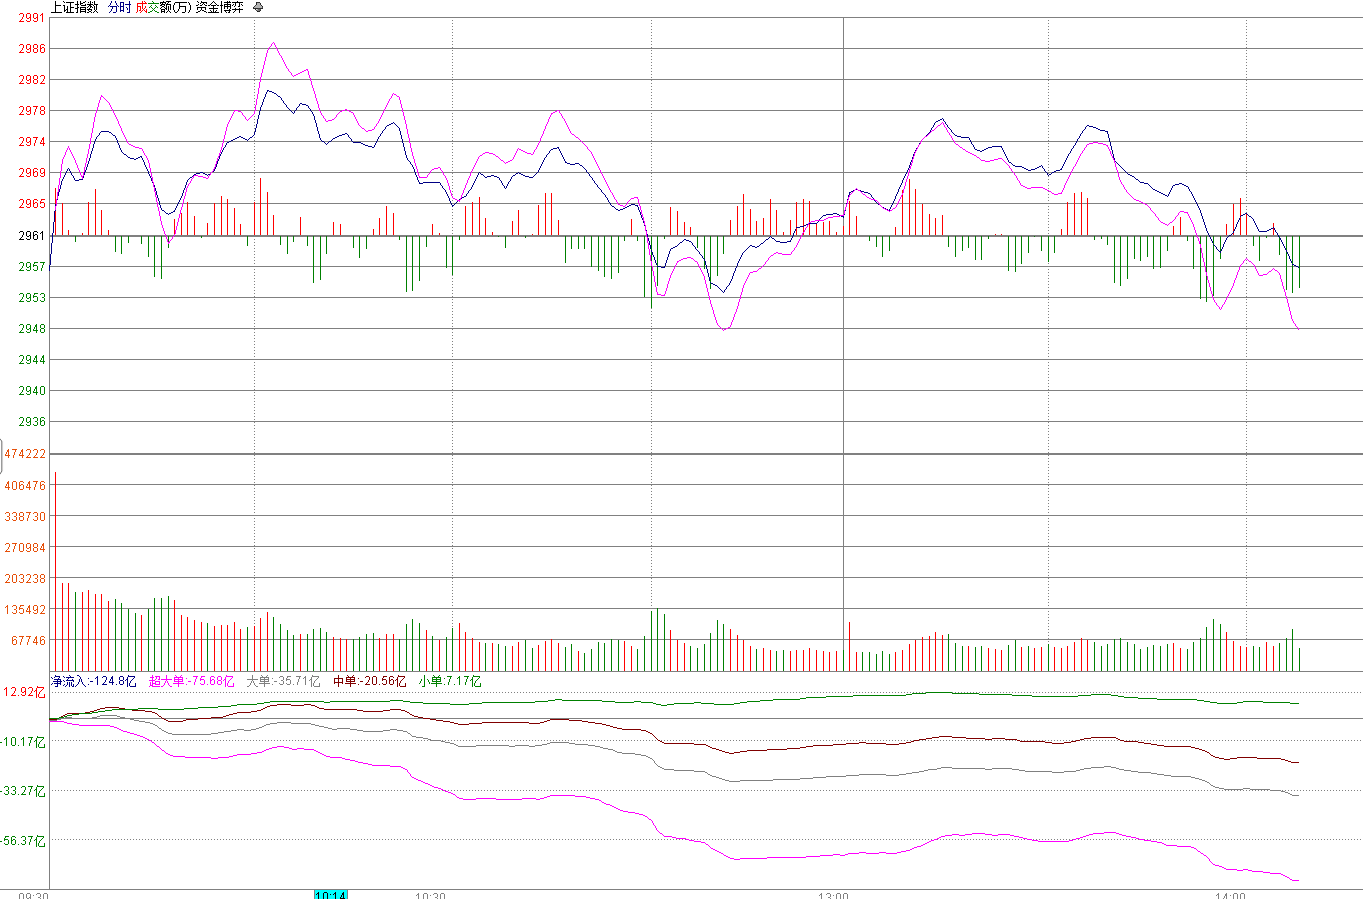
Task: Click the -10.17亿 fund-flow axis label
Action: (24, 742)
